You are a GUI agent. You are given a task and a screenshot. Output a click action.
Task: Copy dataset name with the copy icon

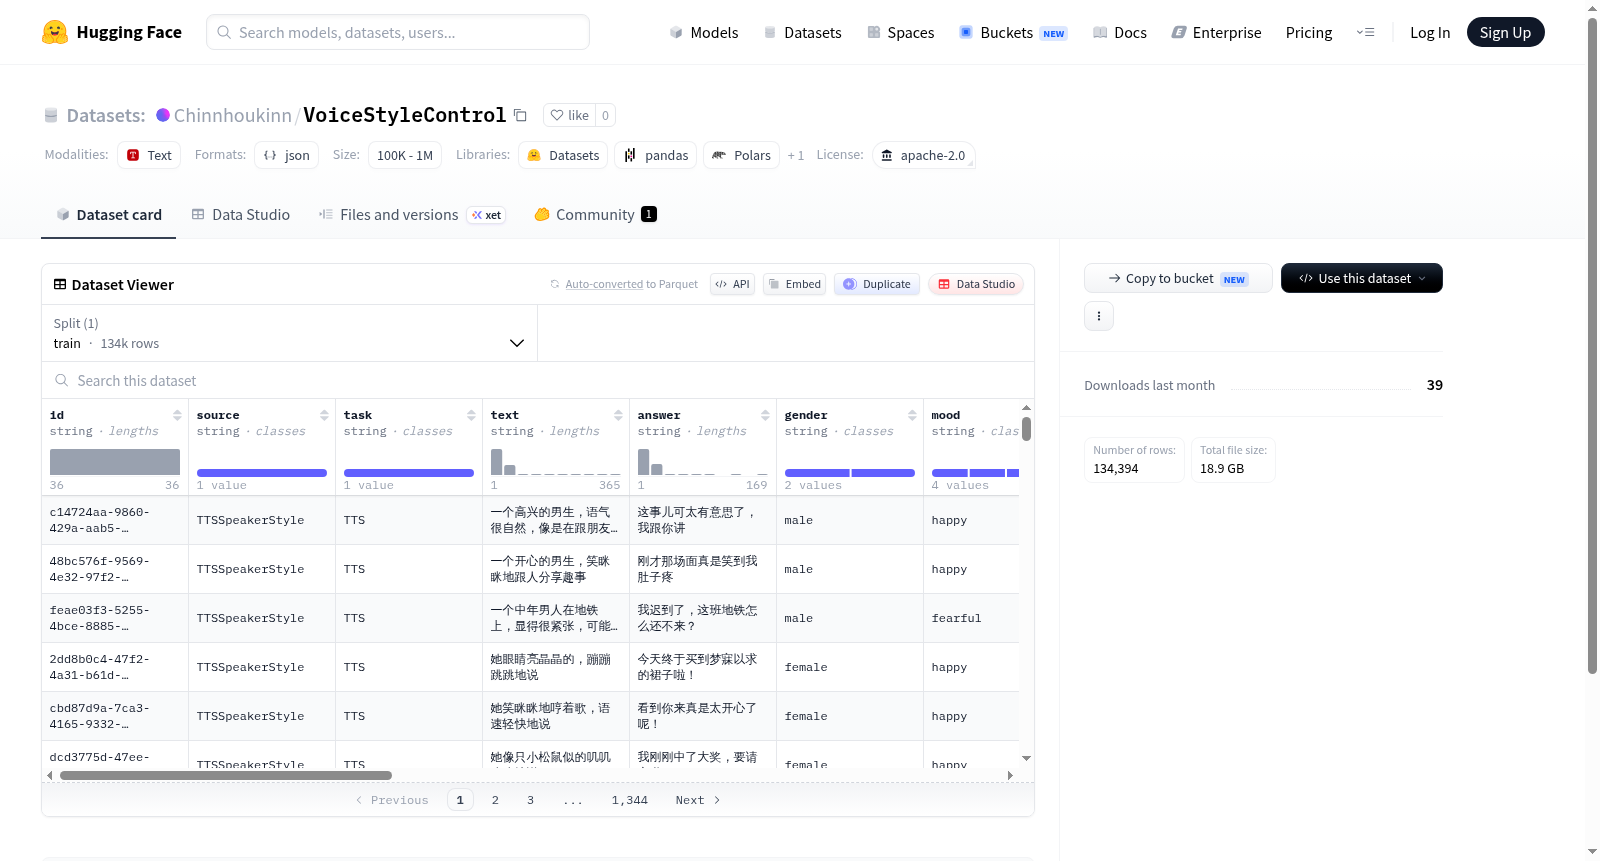pos(520,115)
